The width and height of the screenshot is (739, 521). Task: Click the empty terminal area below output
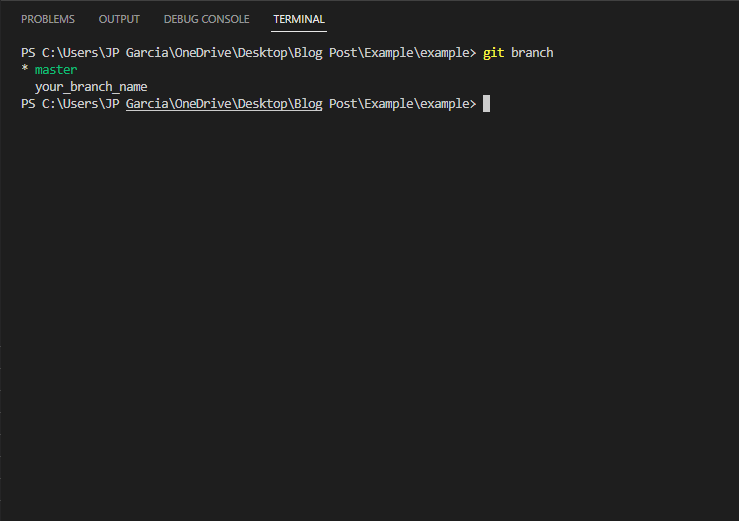pos(370,306)
